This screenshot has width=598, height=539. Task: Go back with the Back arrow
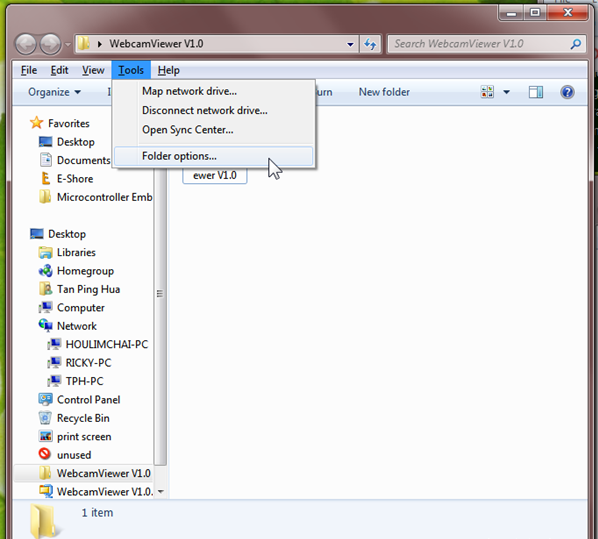pos(26,44)
